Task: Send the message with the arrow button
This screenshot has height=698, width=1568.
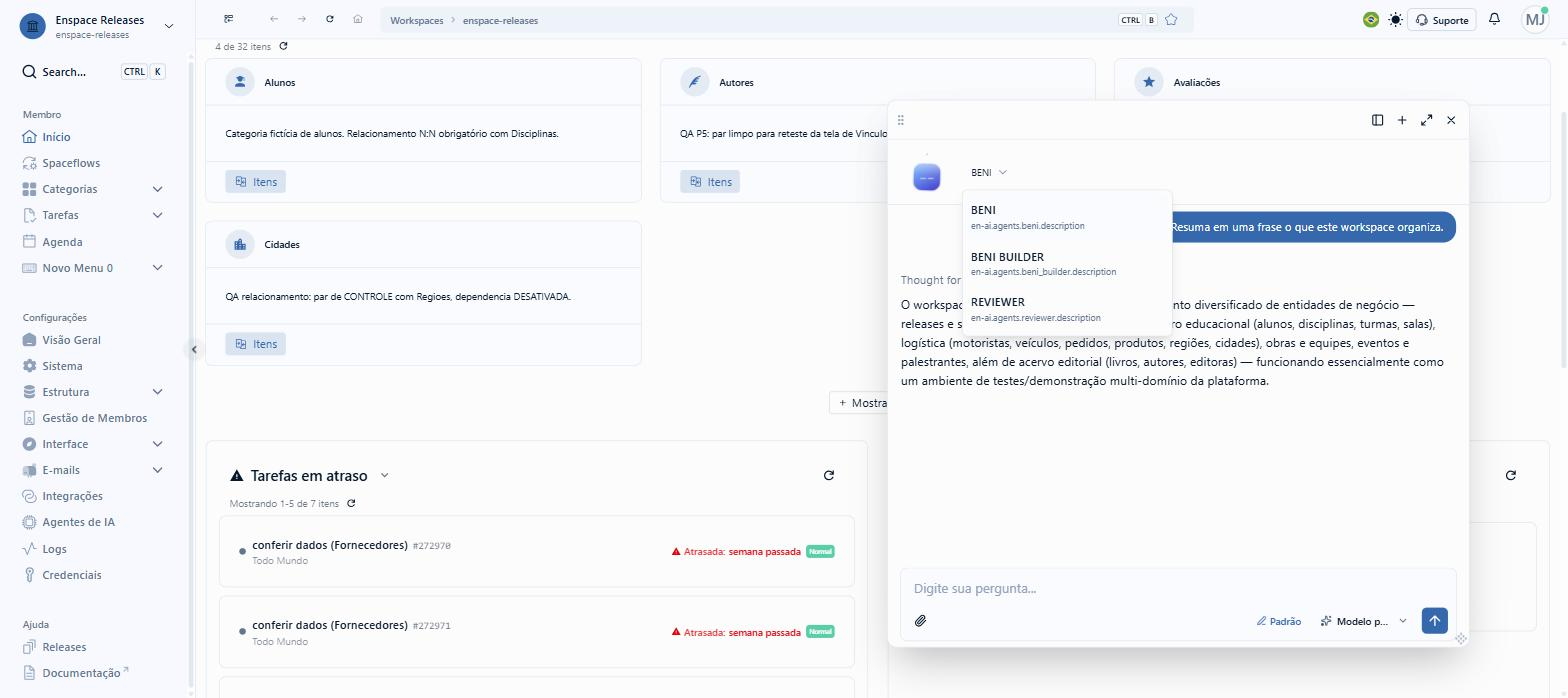Action: click(1434, 621)
